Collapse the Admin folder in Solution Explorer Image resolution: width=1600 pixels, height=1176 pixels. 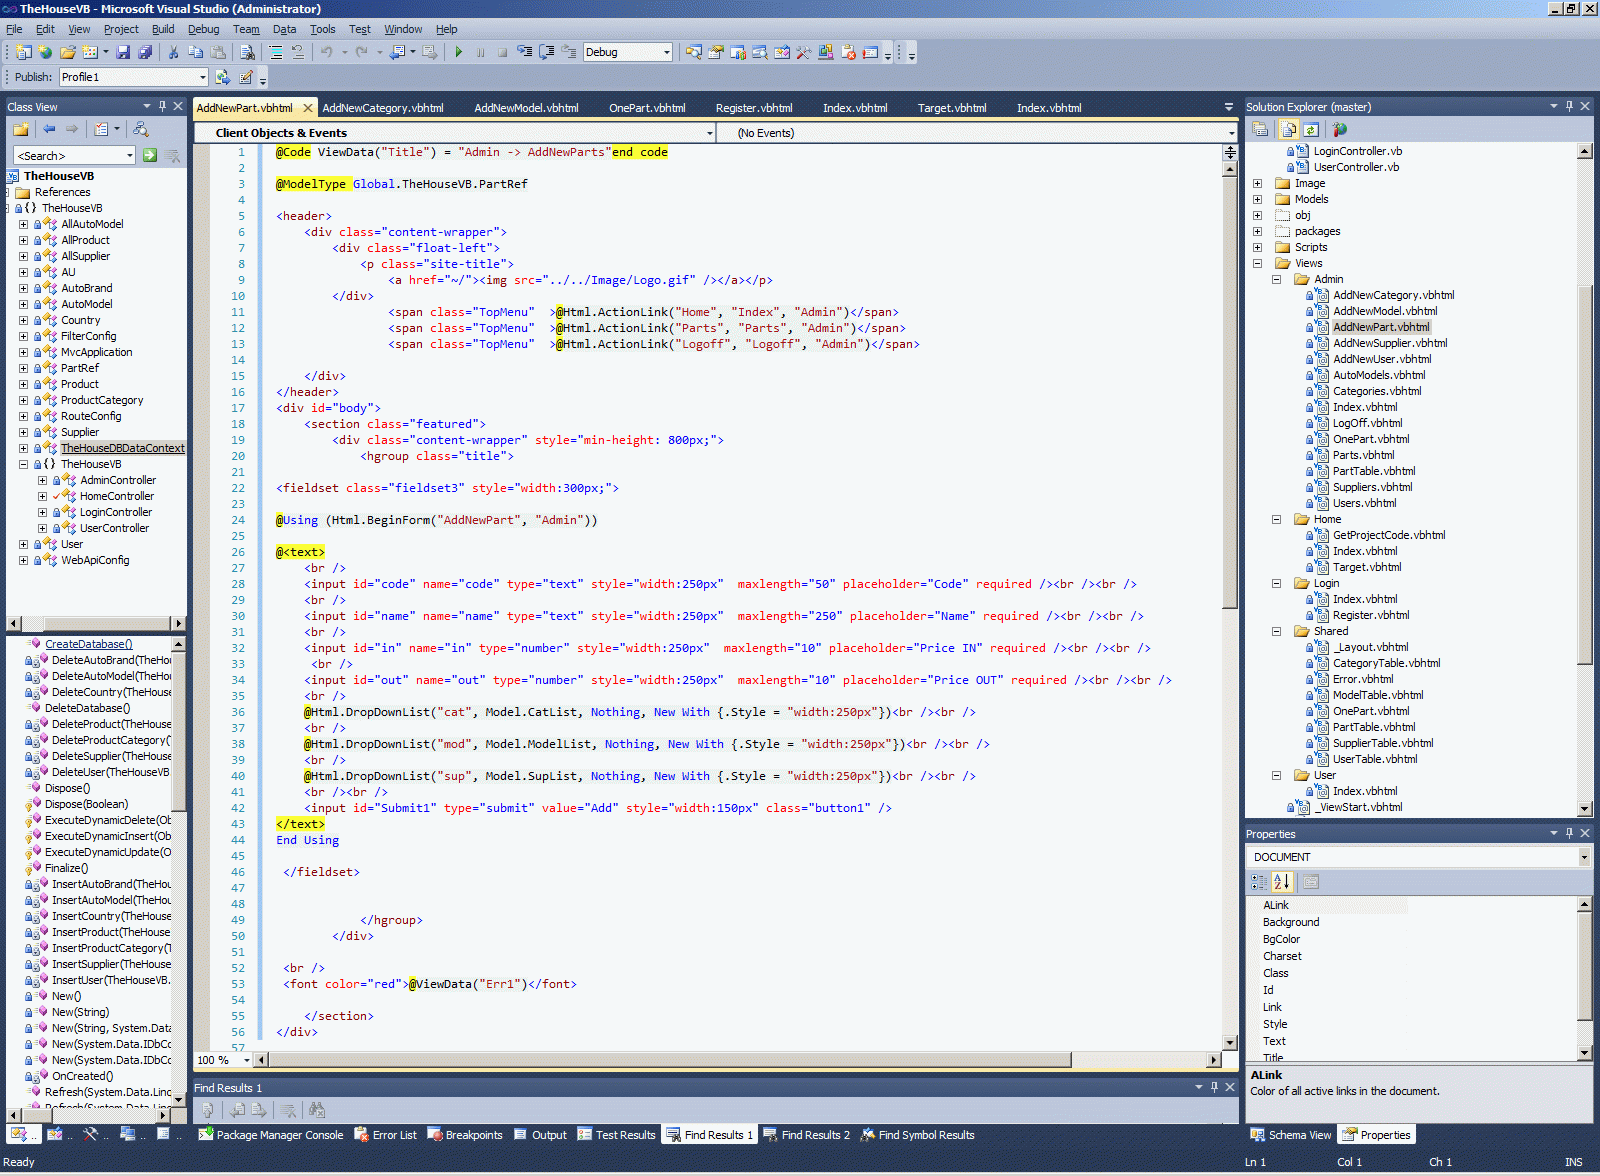pos(1276,280)
